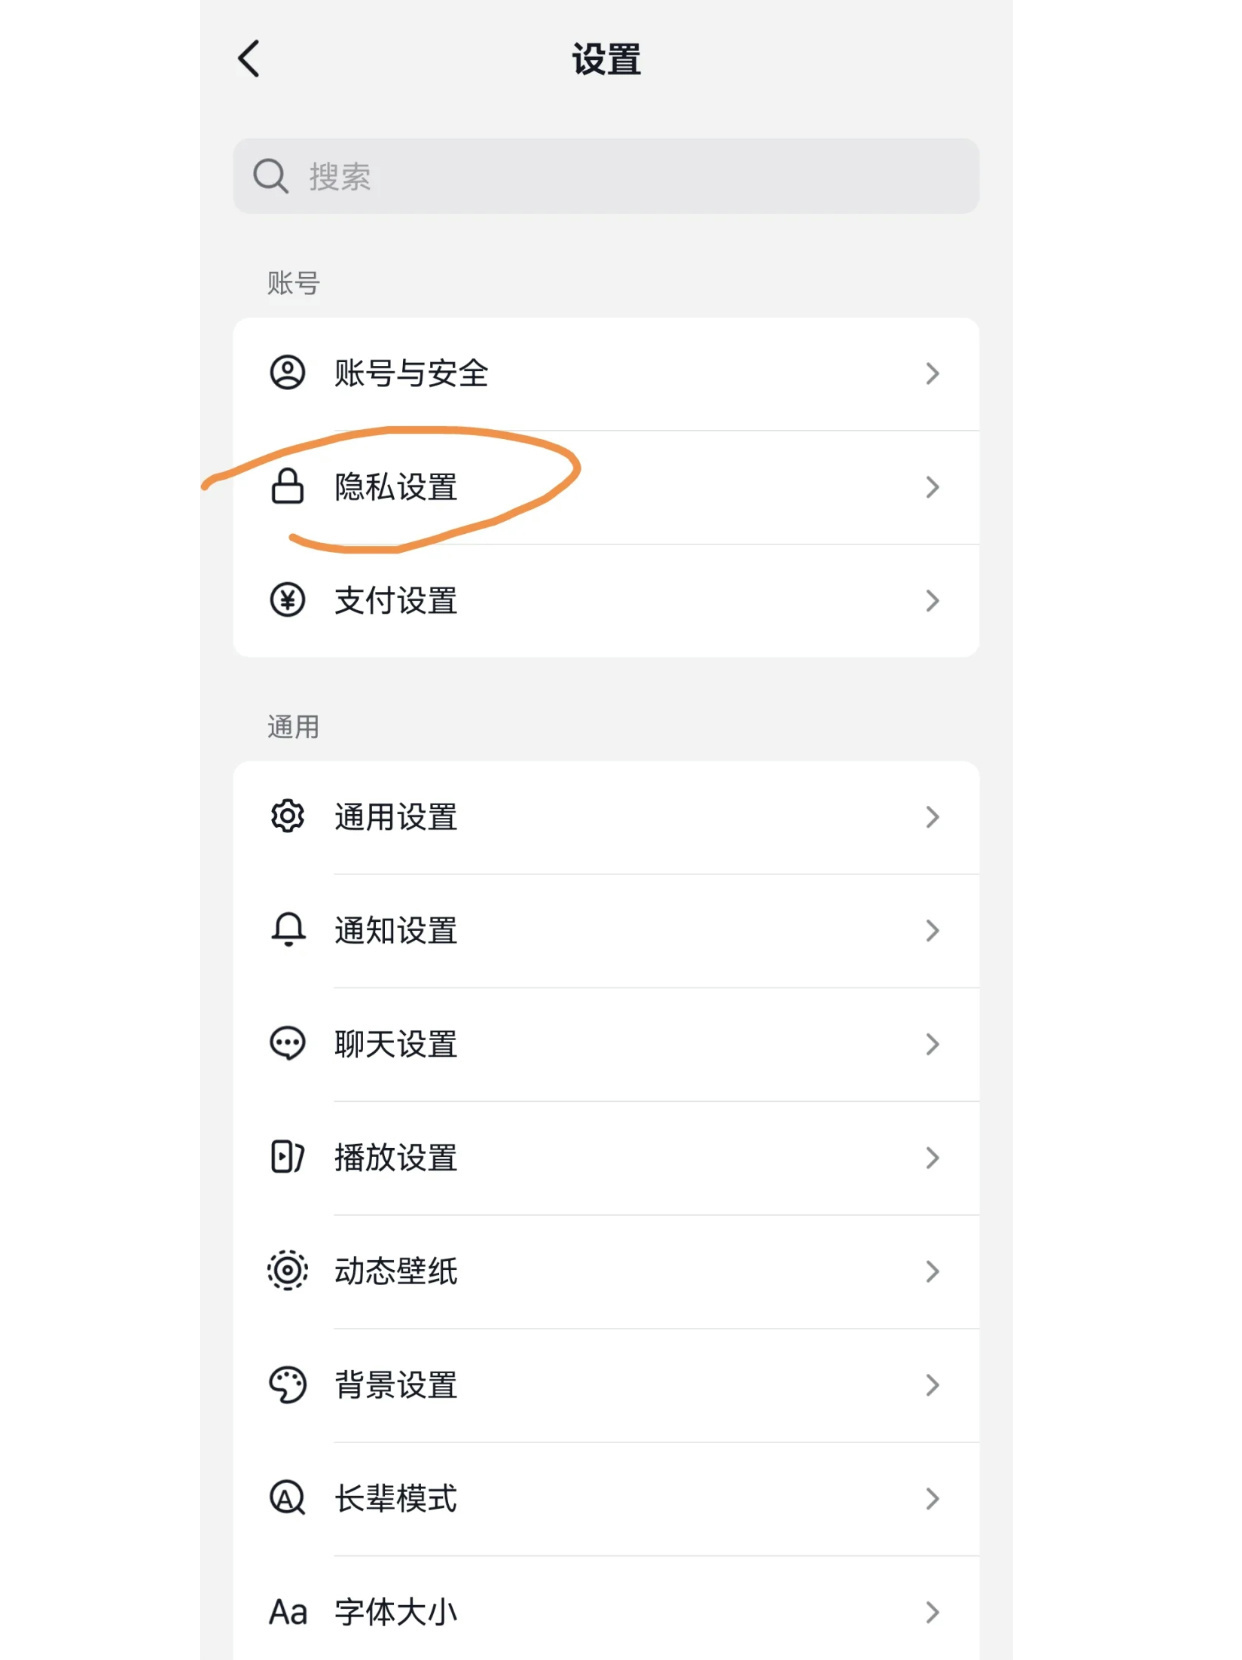Click the palette icon beside 背景设置

pos(287,1385)
